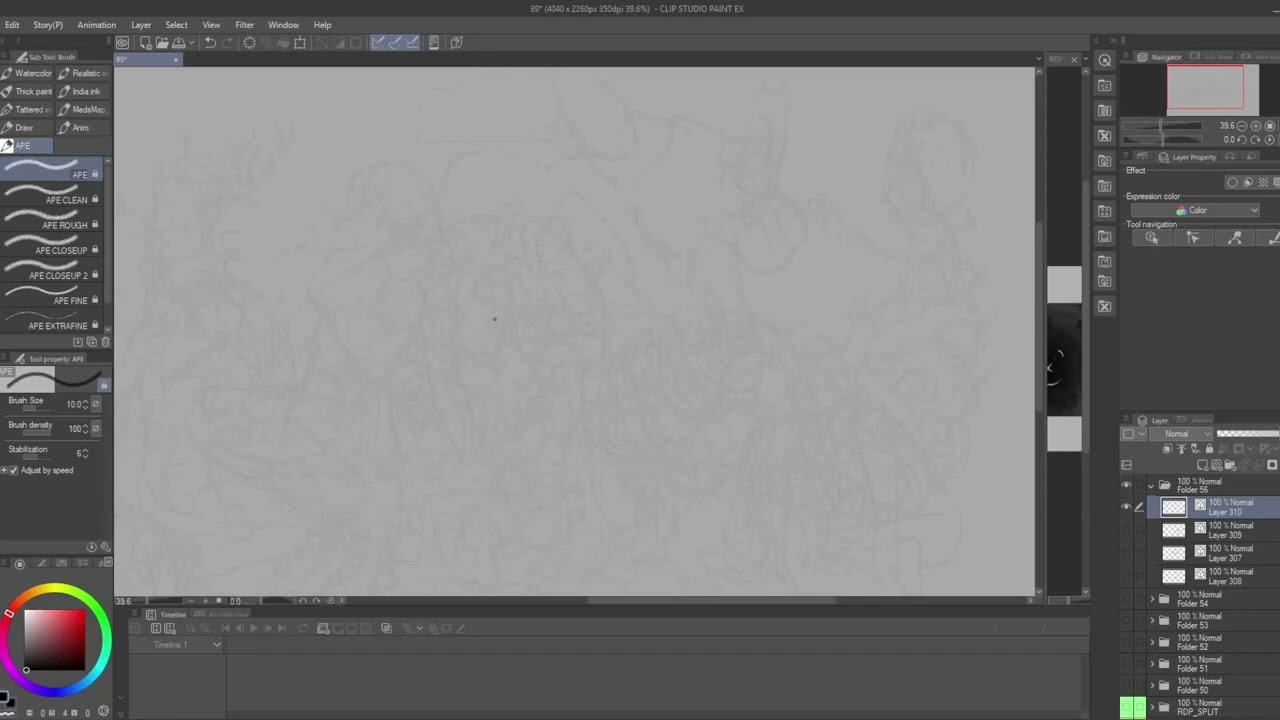Click the Delete sub tool trash icon
The height and width of the screenshot is (720, 1280).
point(105,342)
